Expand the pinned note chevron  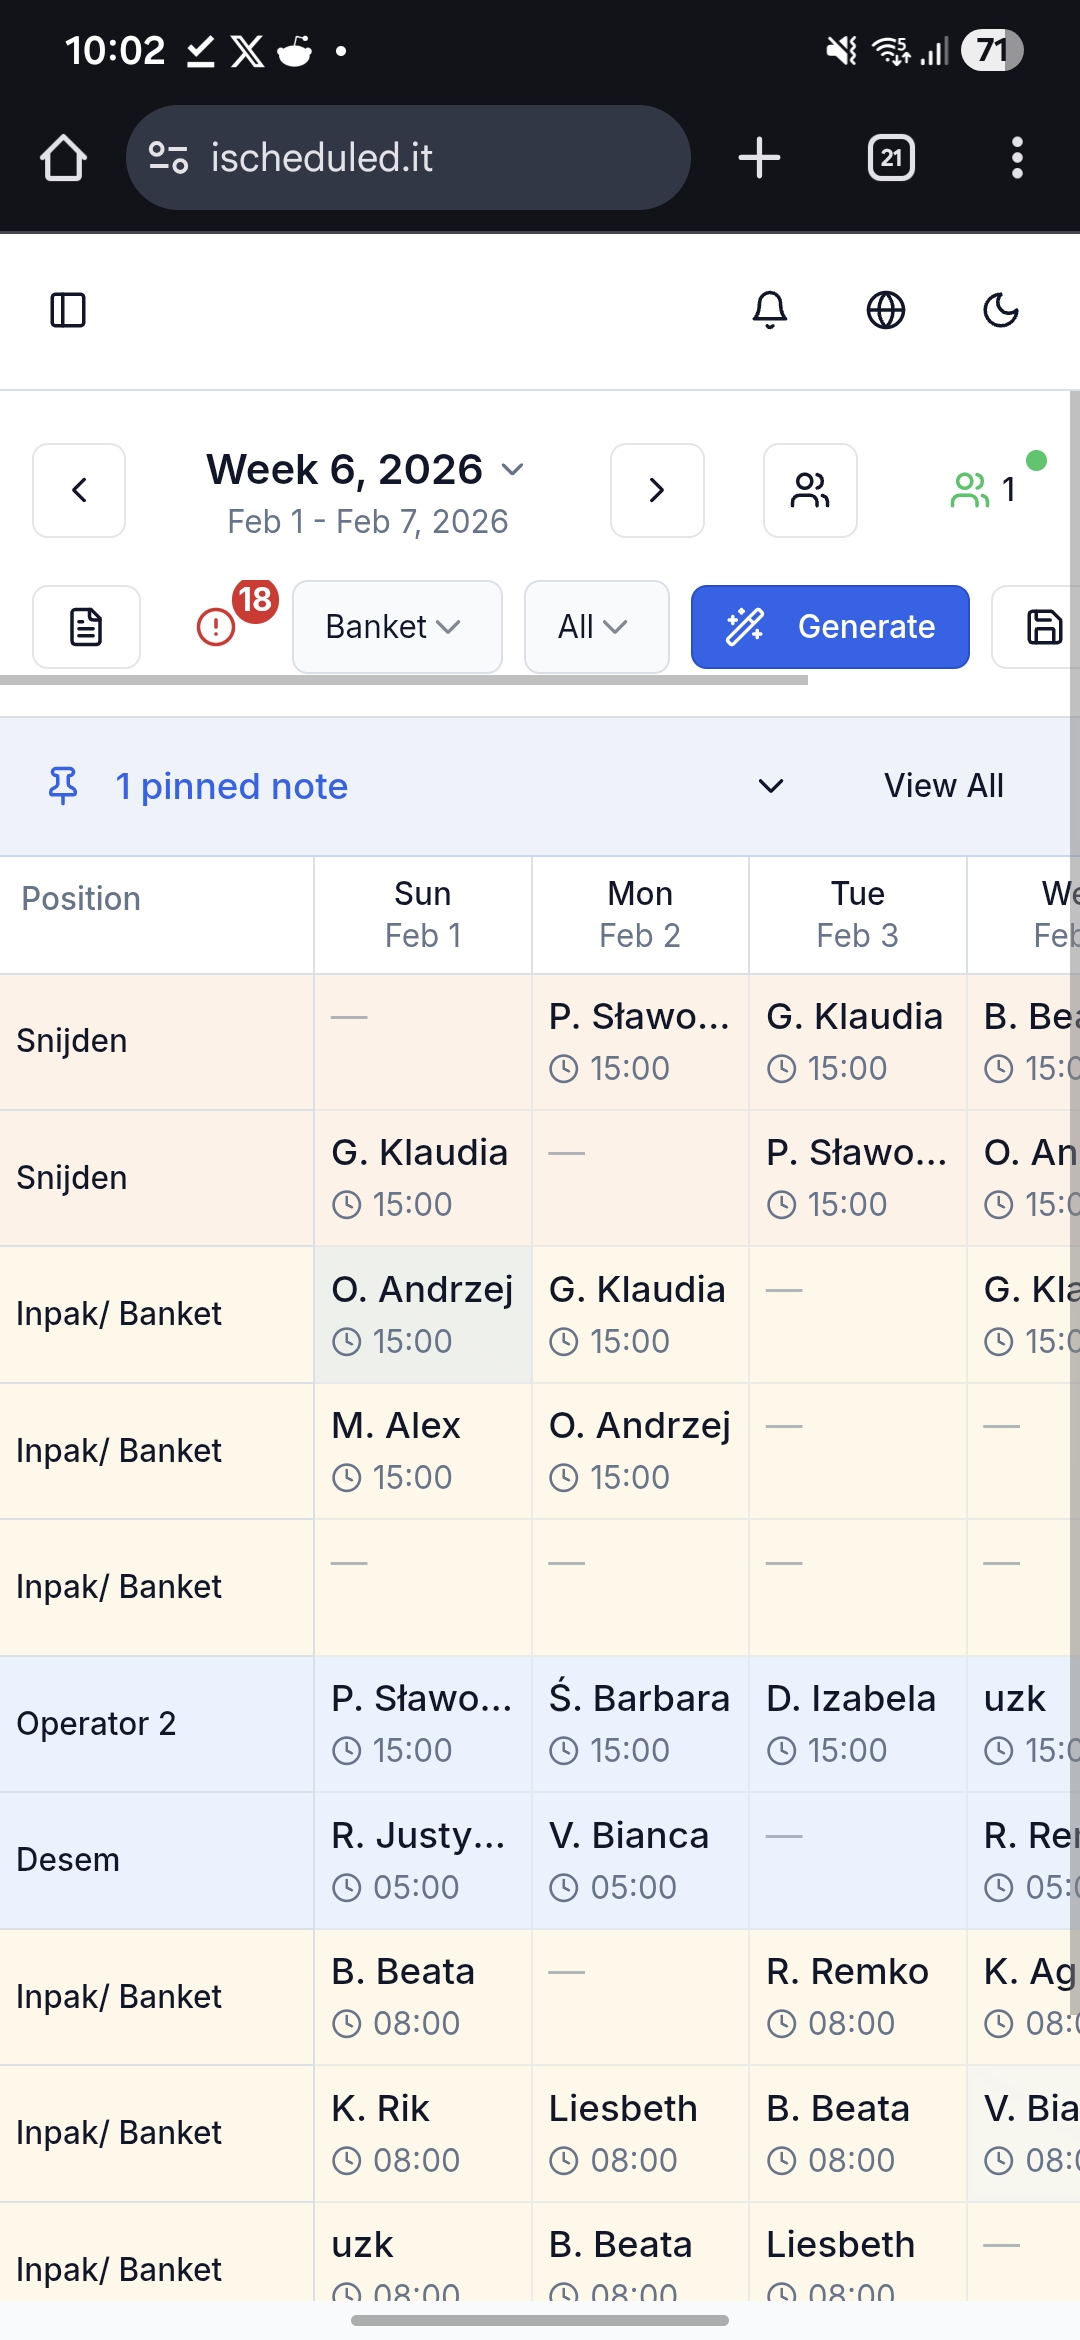pyautogui.click(x=771, y=786)
